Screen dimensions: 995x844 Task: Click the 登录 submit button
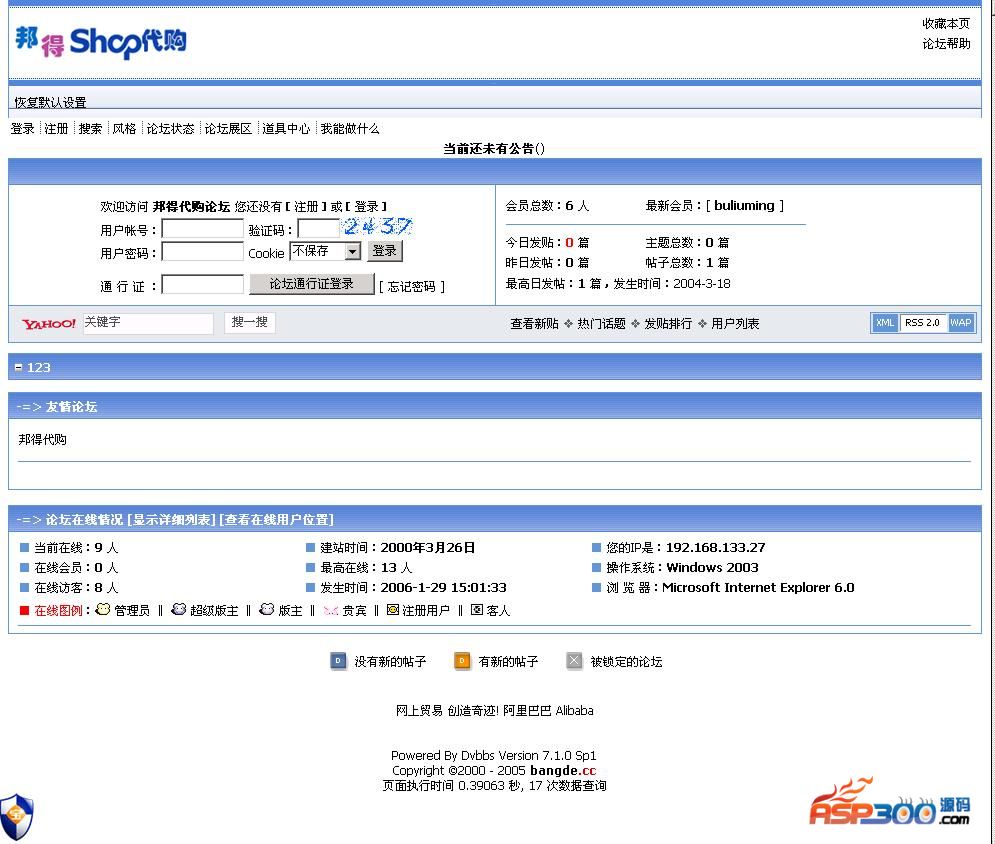(x=385, y=251)
